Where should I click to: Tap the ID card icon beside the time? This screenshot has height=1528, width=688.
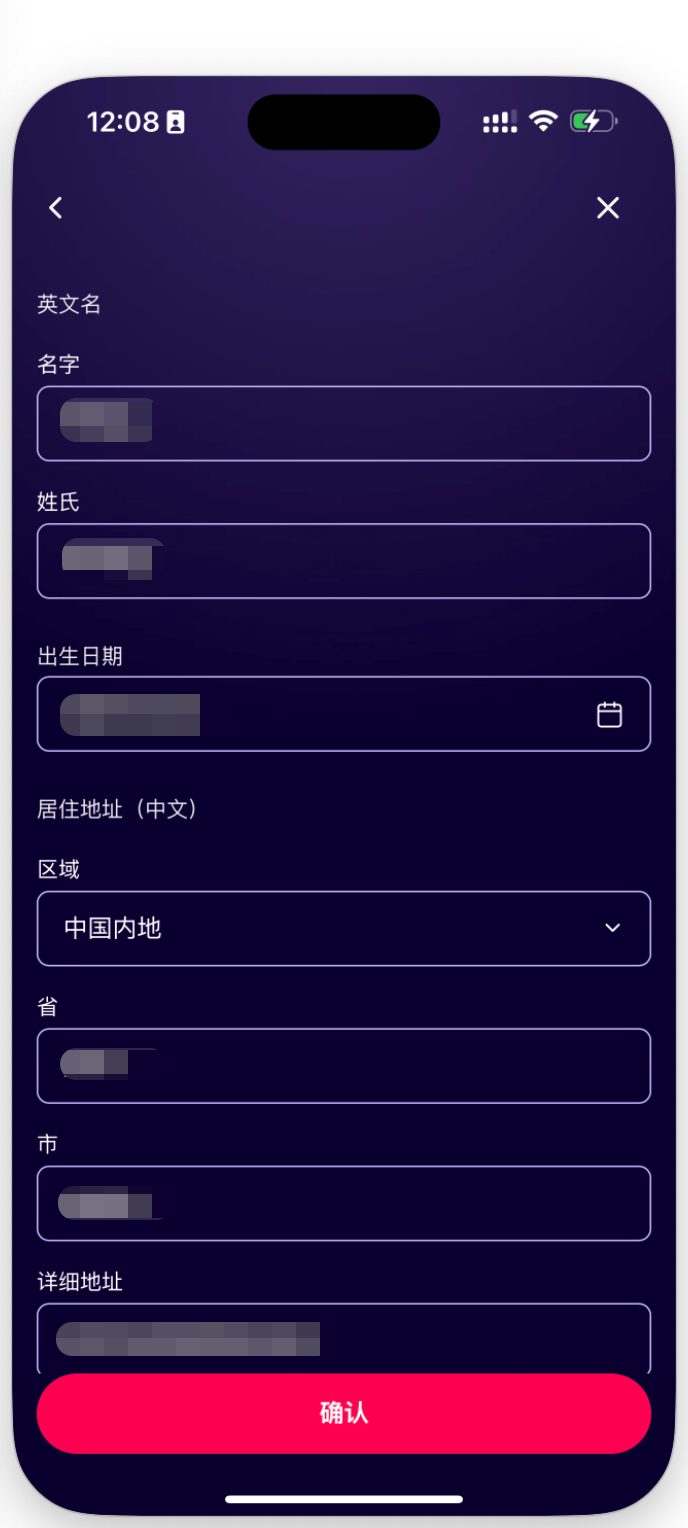pyautogui.click(x=176, y=123)
